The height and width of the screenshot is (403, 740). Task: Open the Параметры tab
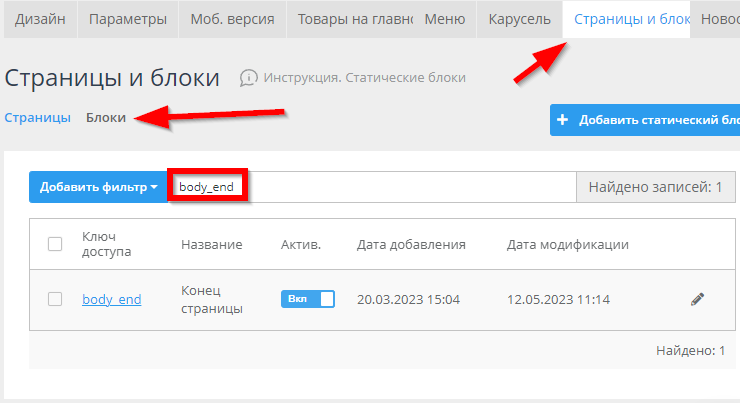point(129,20)
